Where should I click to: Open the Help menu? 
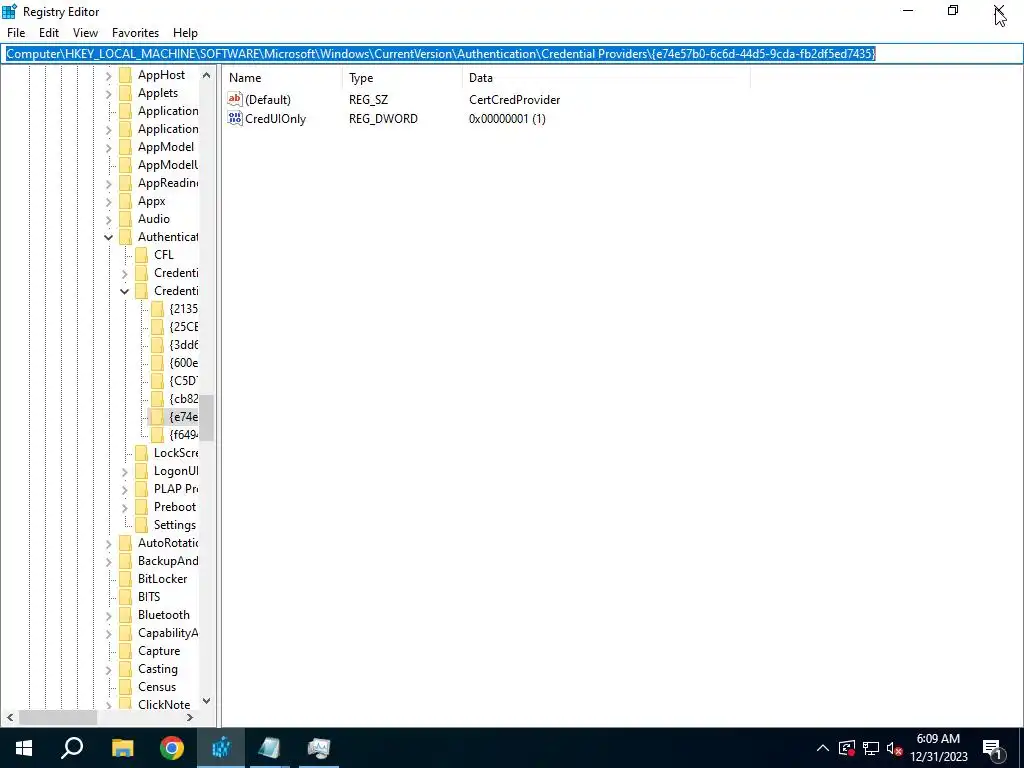[185, 33]
